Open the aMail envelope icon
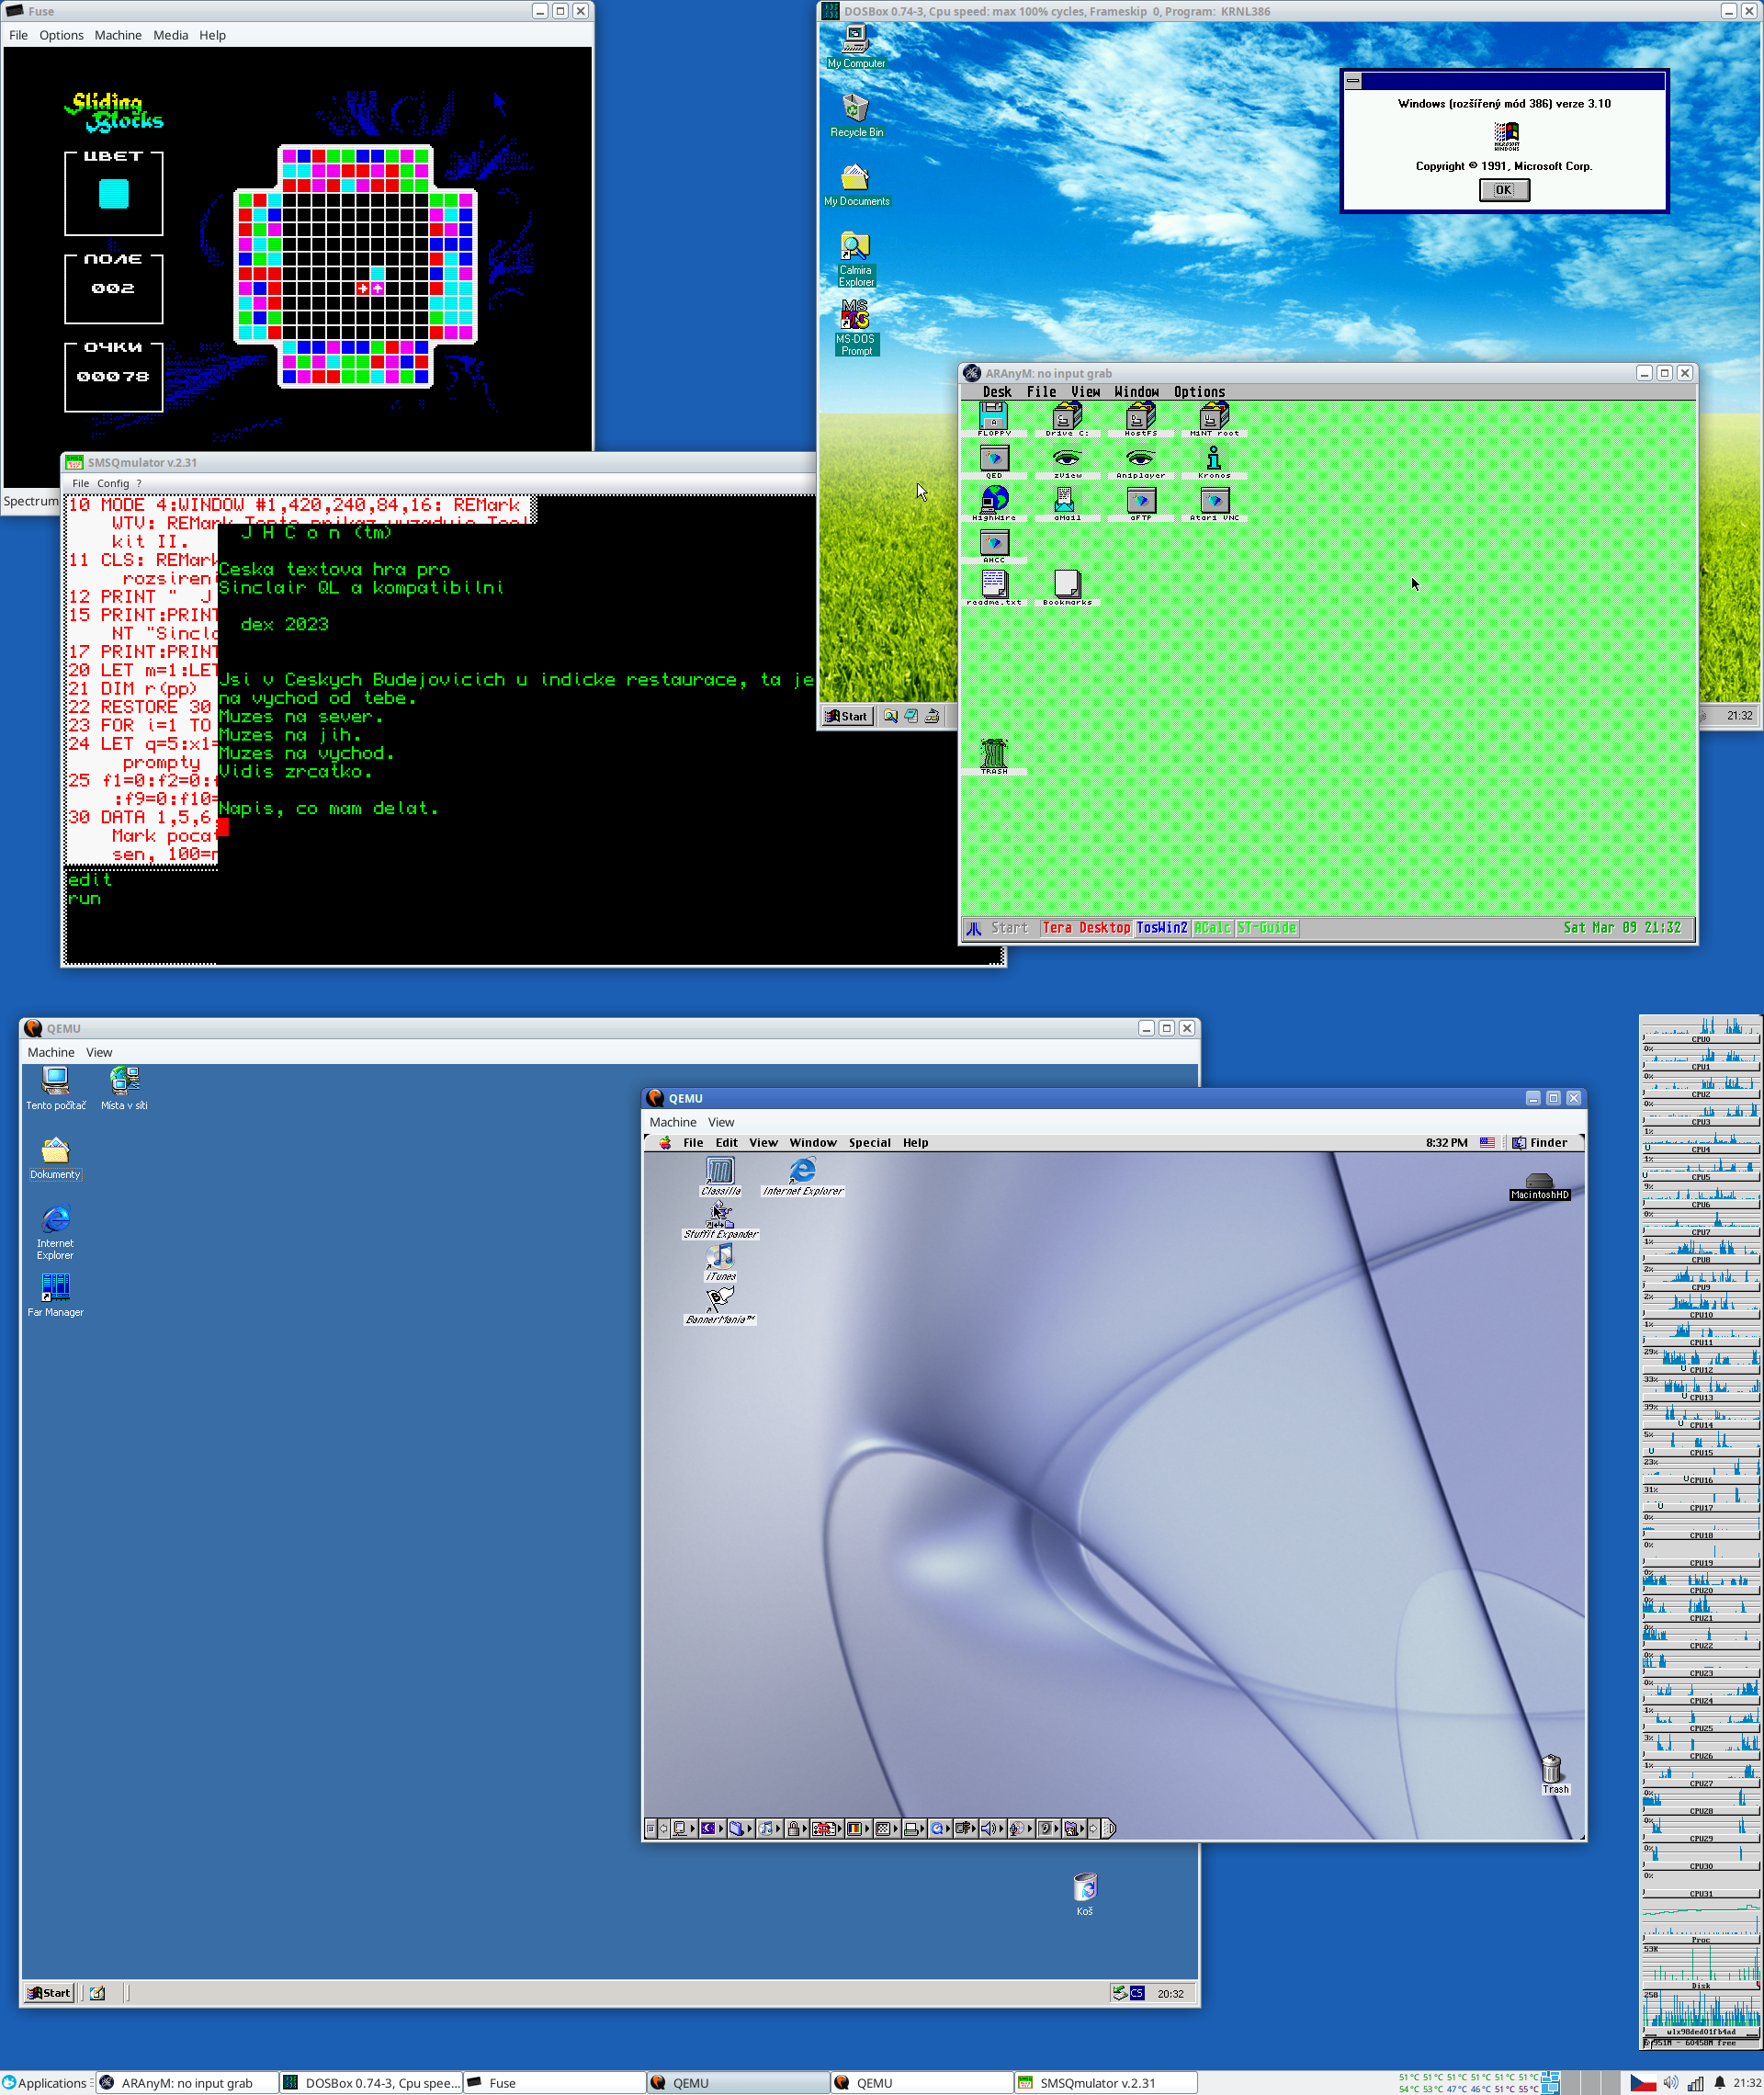The height and width of the screenshot is (2095, 1764). point(1066,499)
